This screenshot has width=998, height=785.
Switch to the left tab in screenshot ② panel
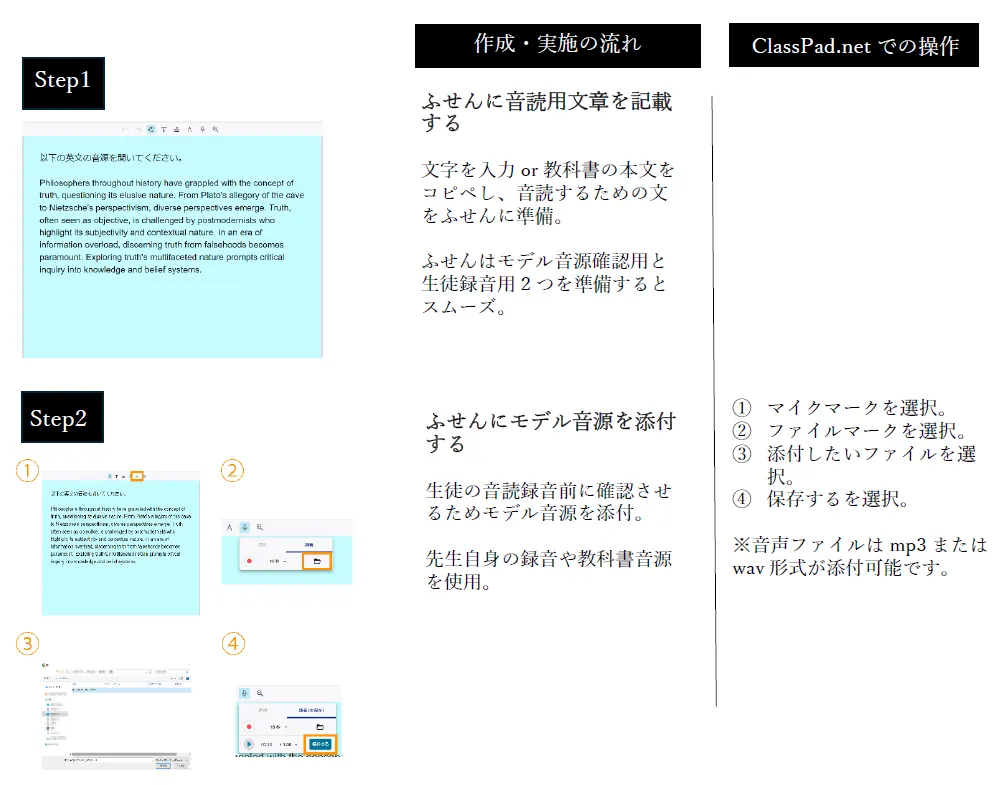pos(264,545)
